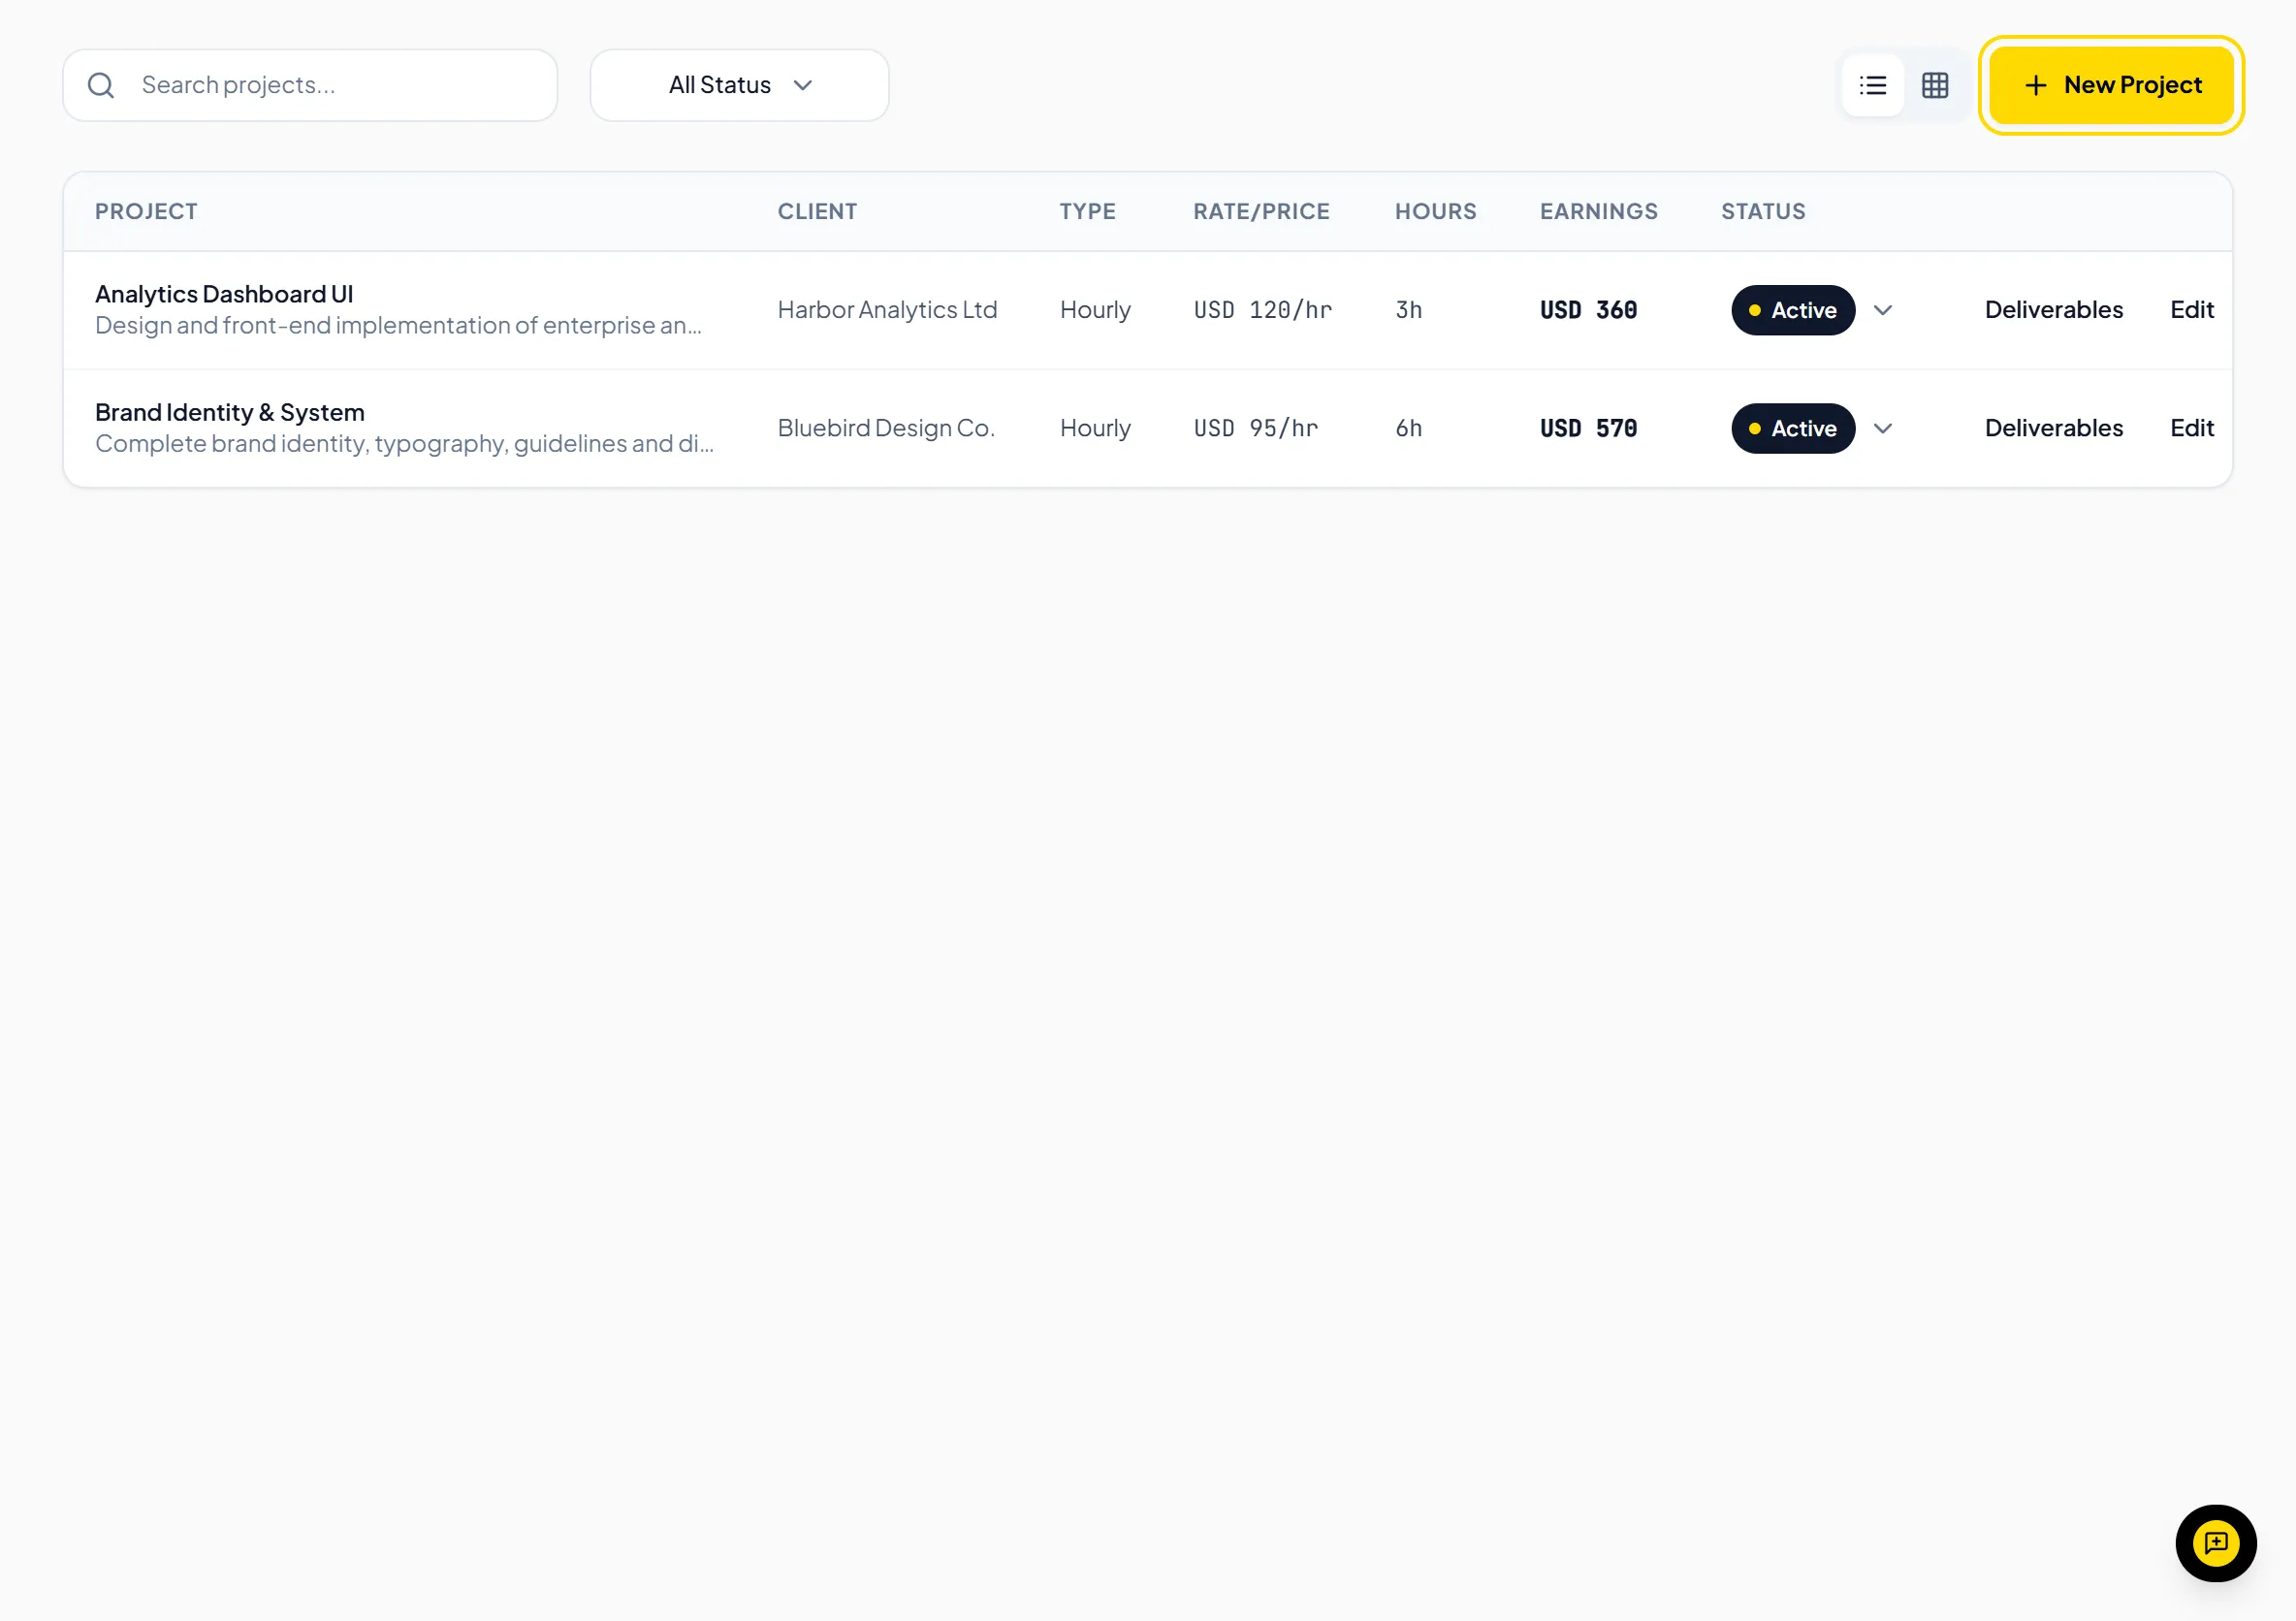The height and width of the screenshot is (1621, 2296).
Task: Focus the Search projects input field
Action: (x=310, y=85)
